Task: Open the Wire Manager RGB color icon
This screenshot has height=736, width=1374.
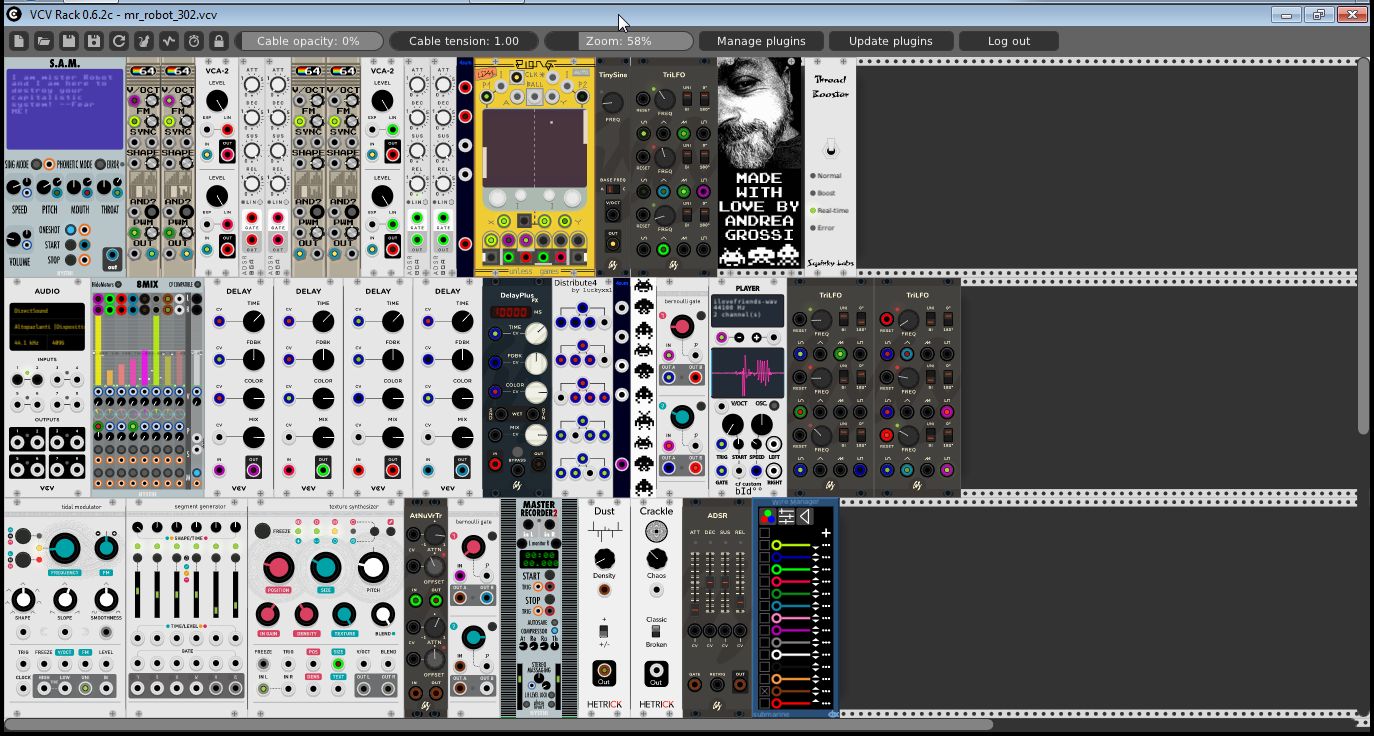Action: [x=768, y=516]
